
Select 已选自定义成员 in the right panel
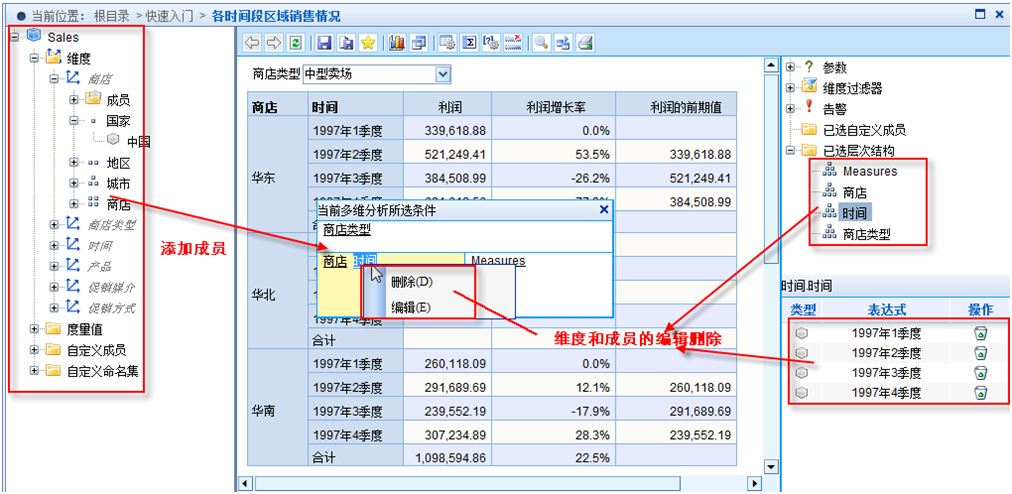865,130
